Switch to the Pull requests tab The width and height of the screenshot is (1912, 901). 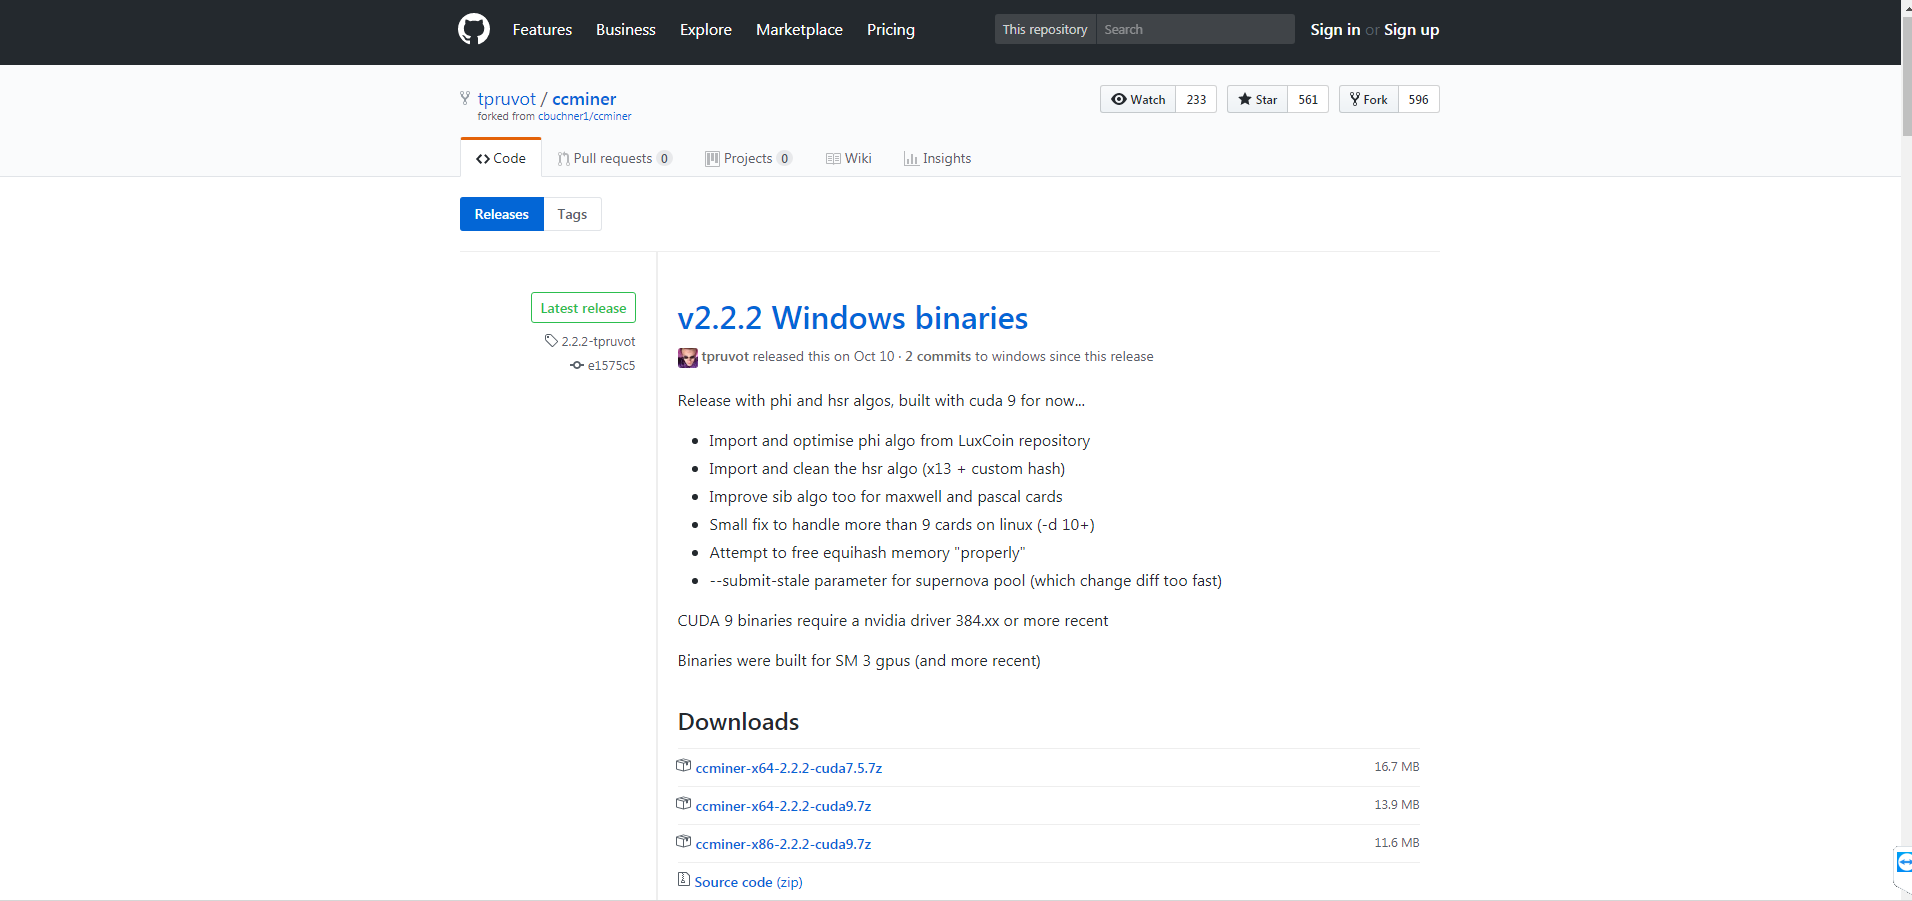614,158
